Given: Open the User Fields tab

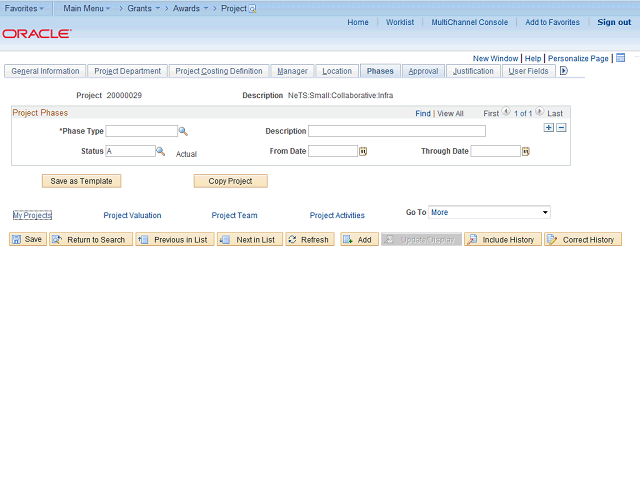Looking at the screenshot, I should click(528, 71).
